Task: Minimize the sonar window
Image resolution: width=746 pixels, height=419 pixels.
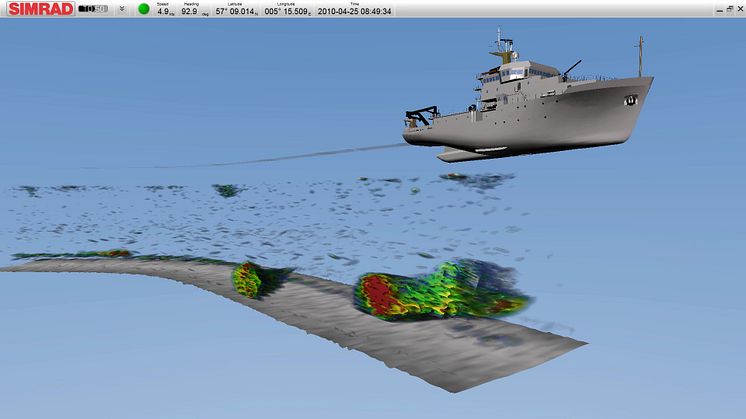Action: tap(719, 10)
